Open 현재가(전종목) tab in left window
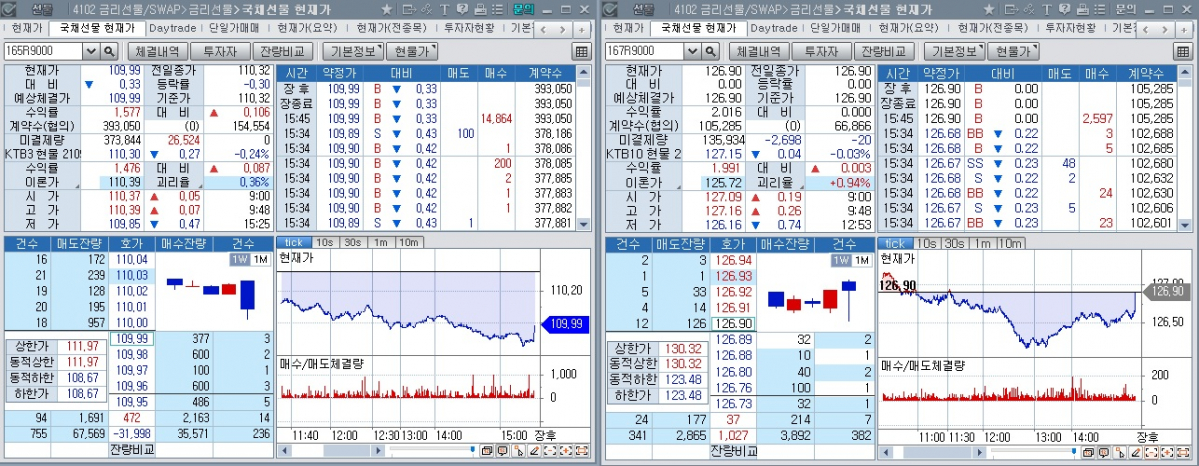The height and width of the screenshot is (466, 1199). (x=392, y=28)
